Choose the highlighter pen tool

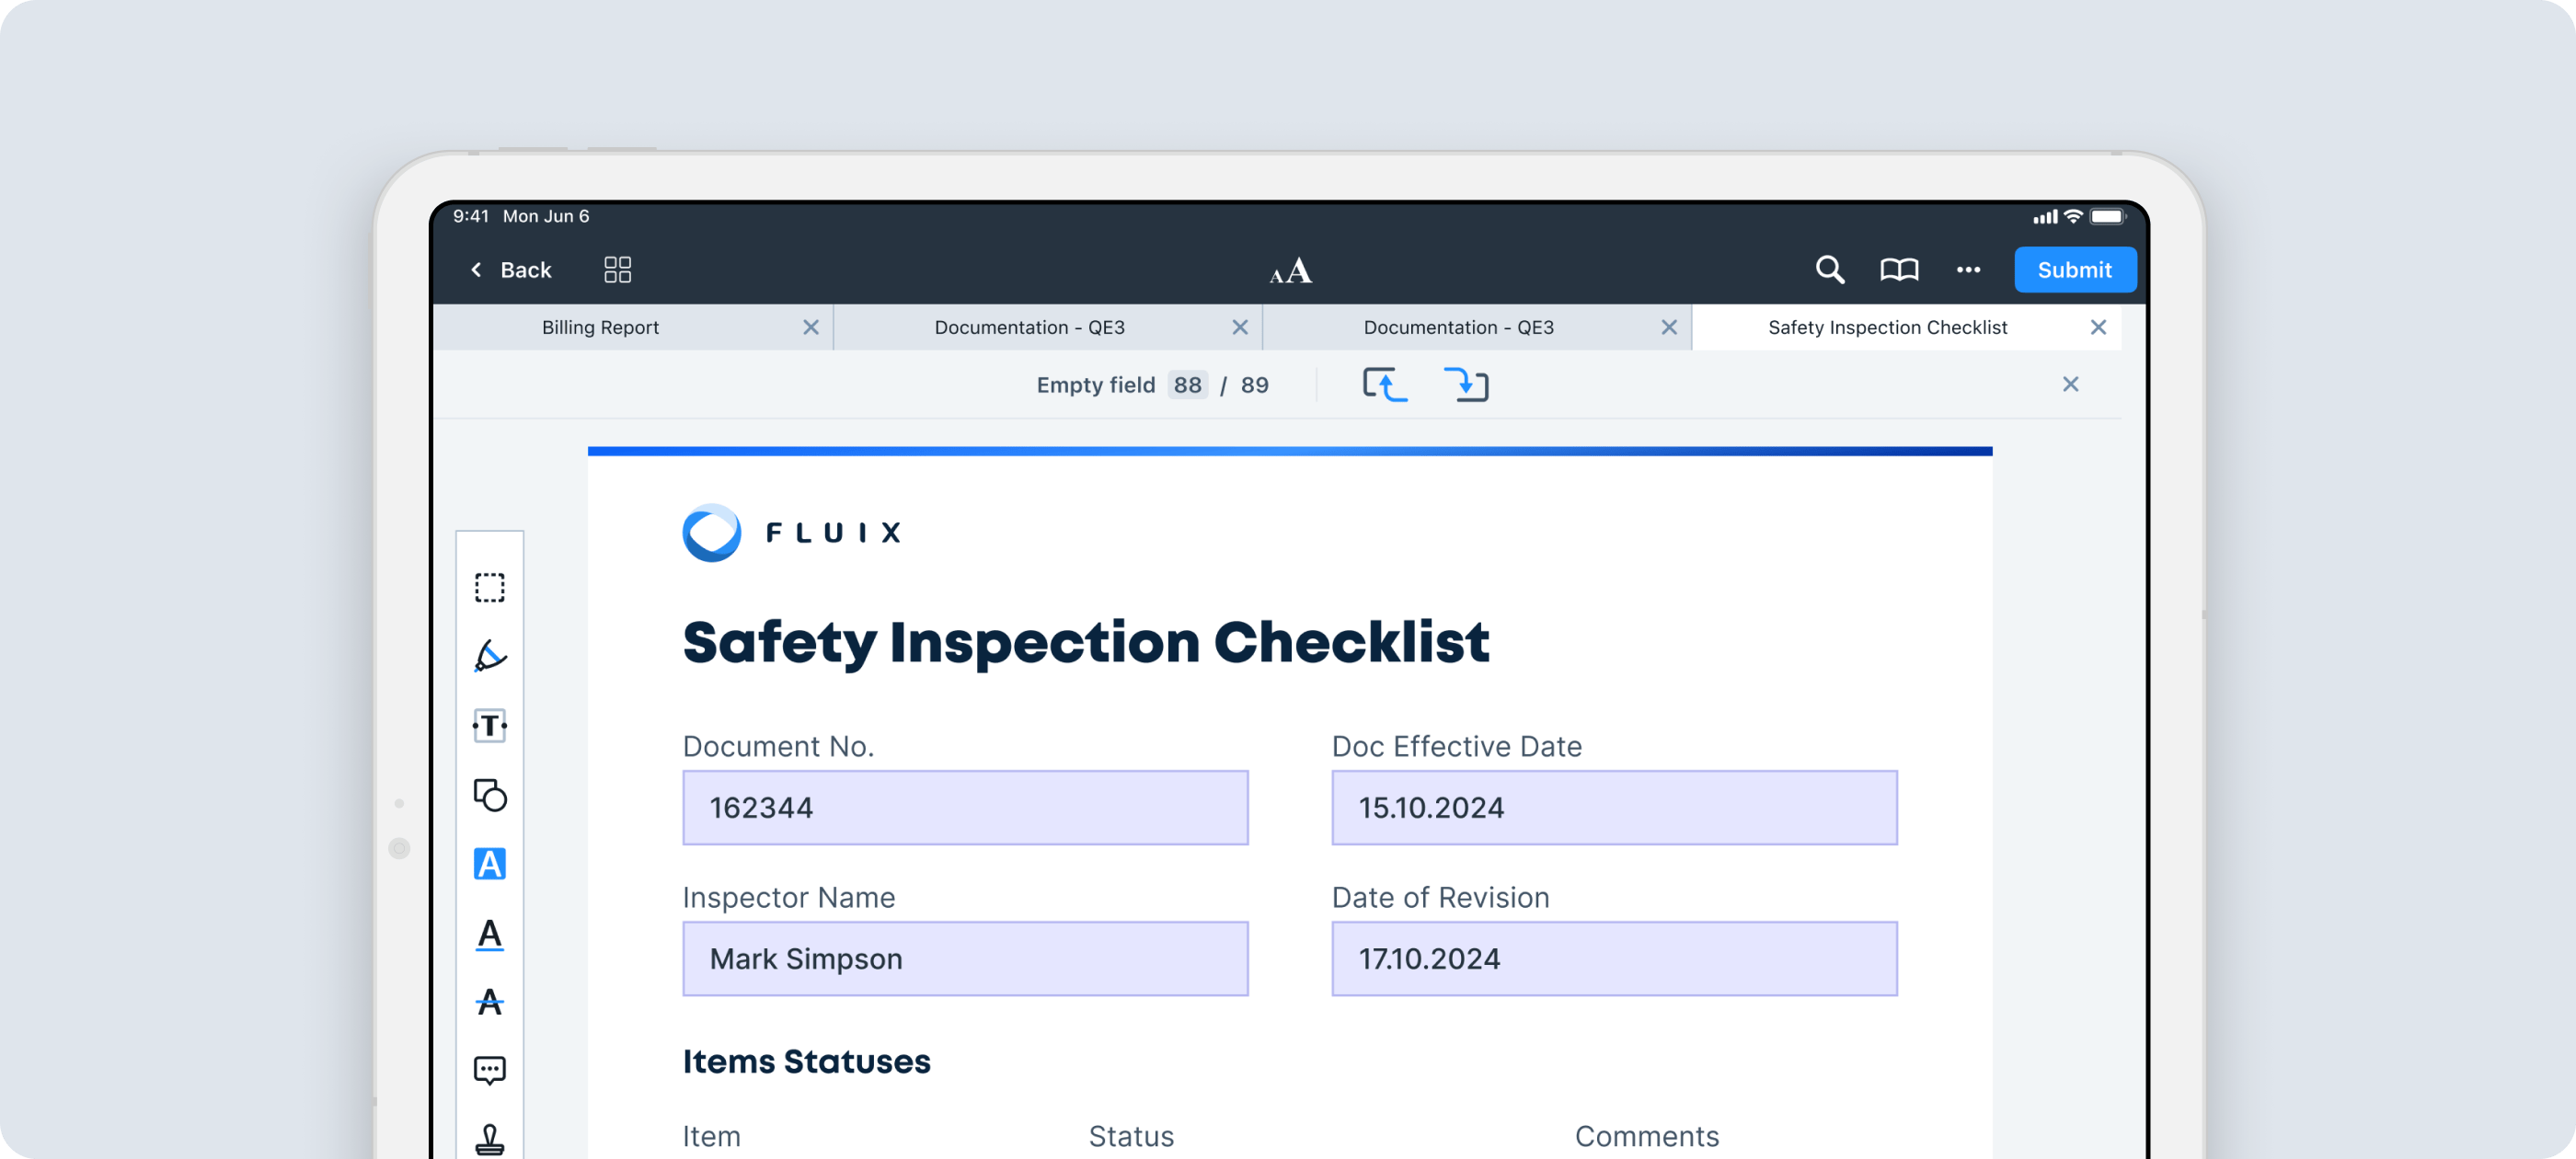tap(489, 656)
